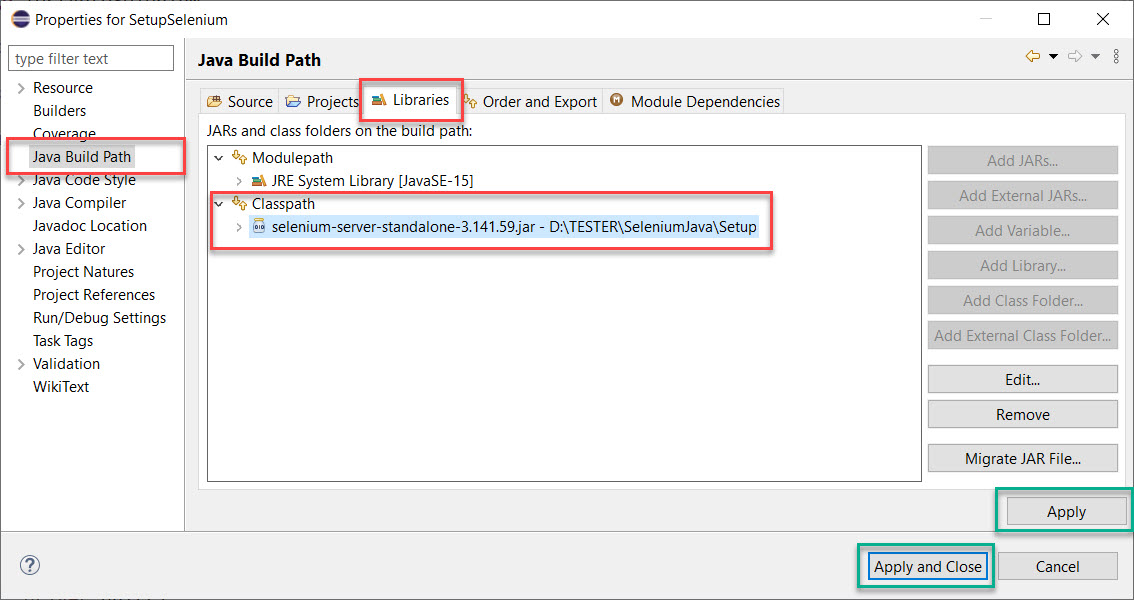1134x600 pixels.
Task: Expand the Resource category
Action: pos(21,88)
